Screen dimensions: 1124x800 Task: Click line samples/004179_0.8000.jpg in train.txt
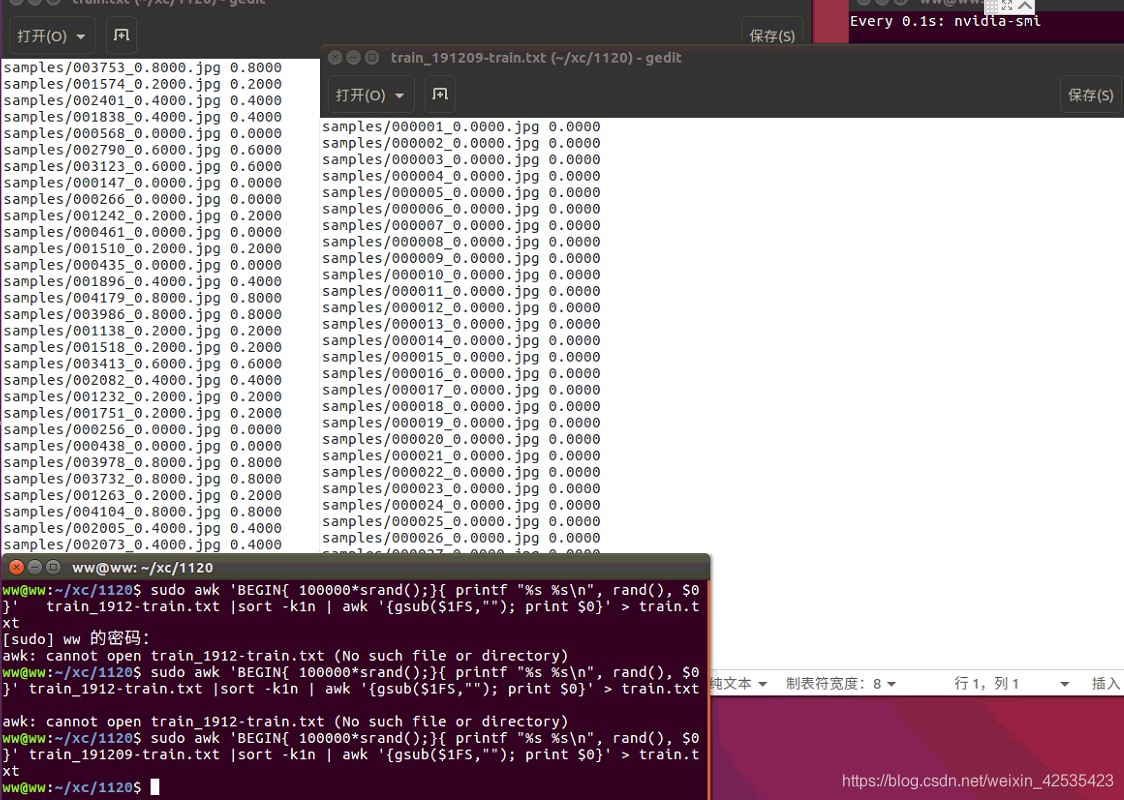pos(143,298)
